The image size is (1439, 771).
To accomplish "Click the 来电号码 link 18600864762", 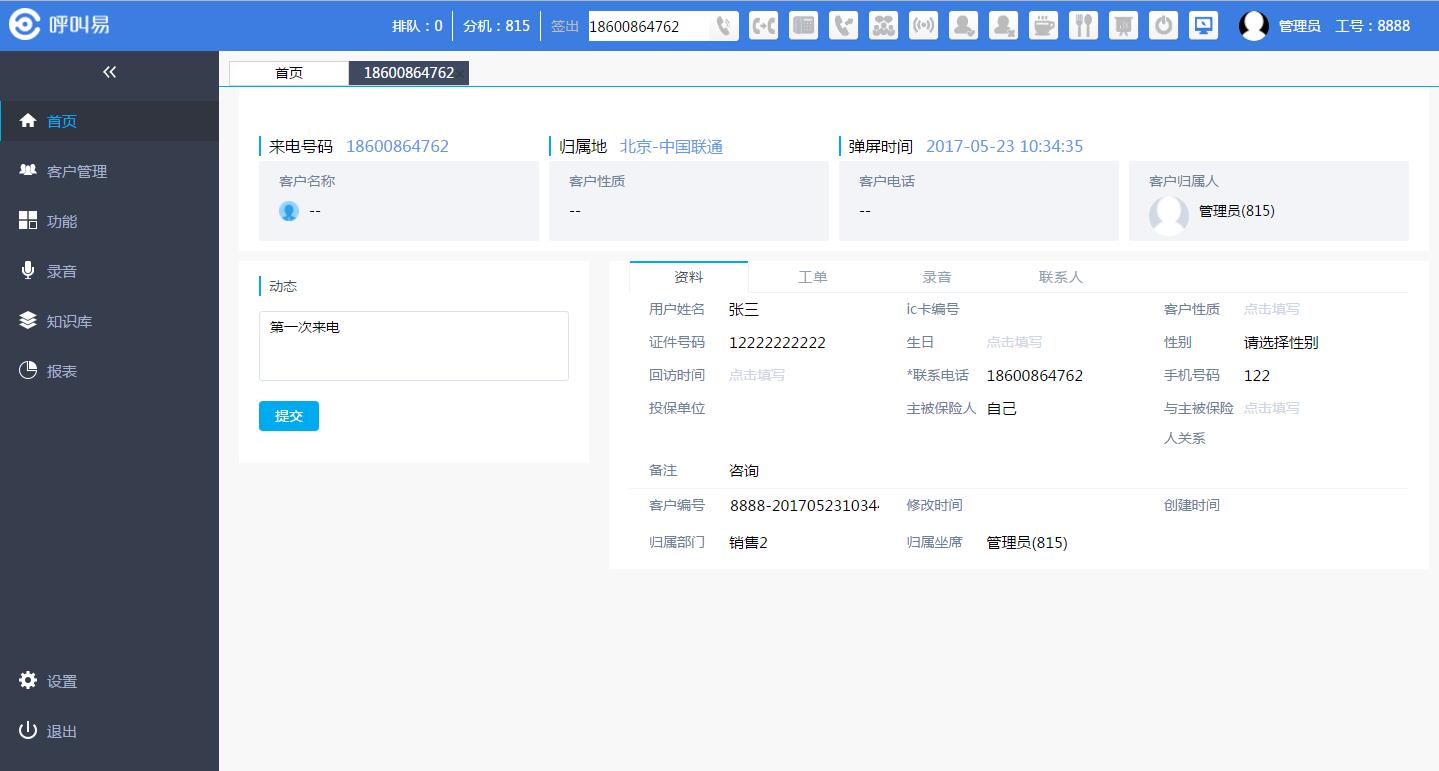I will pos(397,146).
